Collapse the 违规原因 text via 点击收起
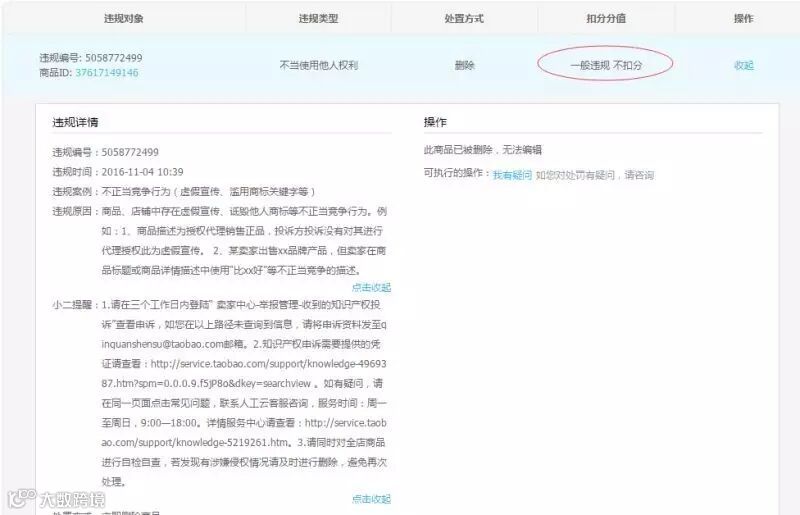 (371, 287)
